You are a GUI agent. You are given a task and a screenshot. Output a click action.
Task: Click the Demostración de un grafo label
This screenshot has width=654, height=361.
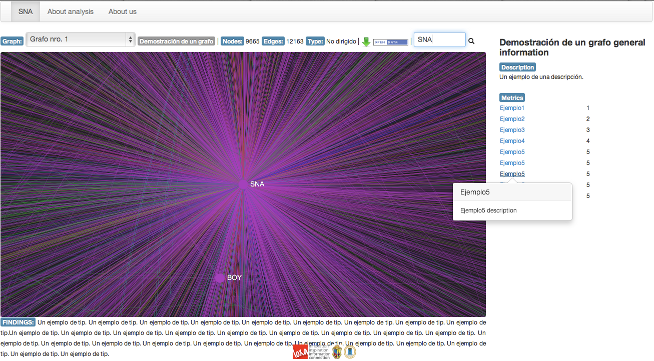coord(176,41)
